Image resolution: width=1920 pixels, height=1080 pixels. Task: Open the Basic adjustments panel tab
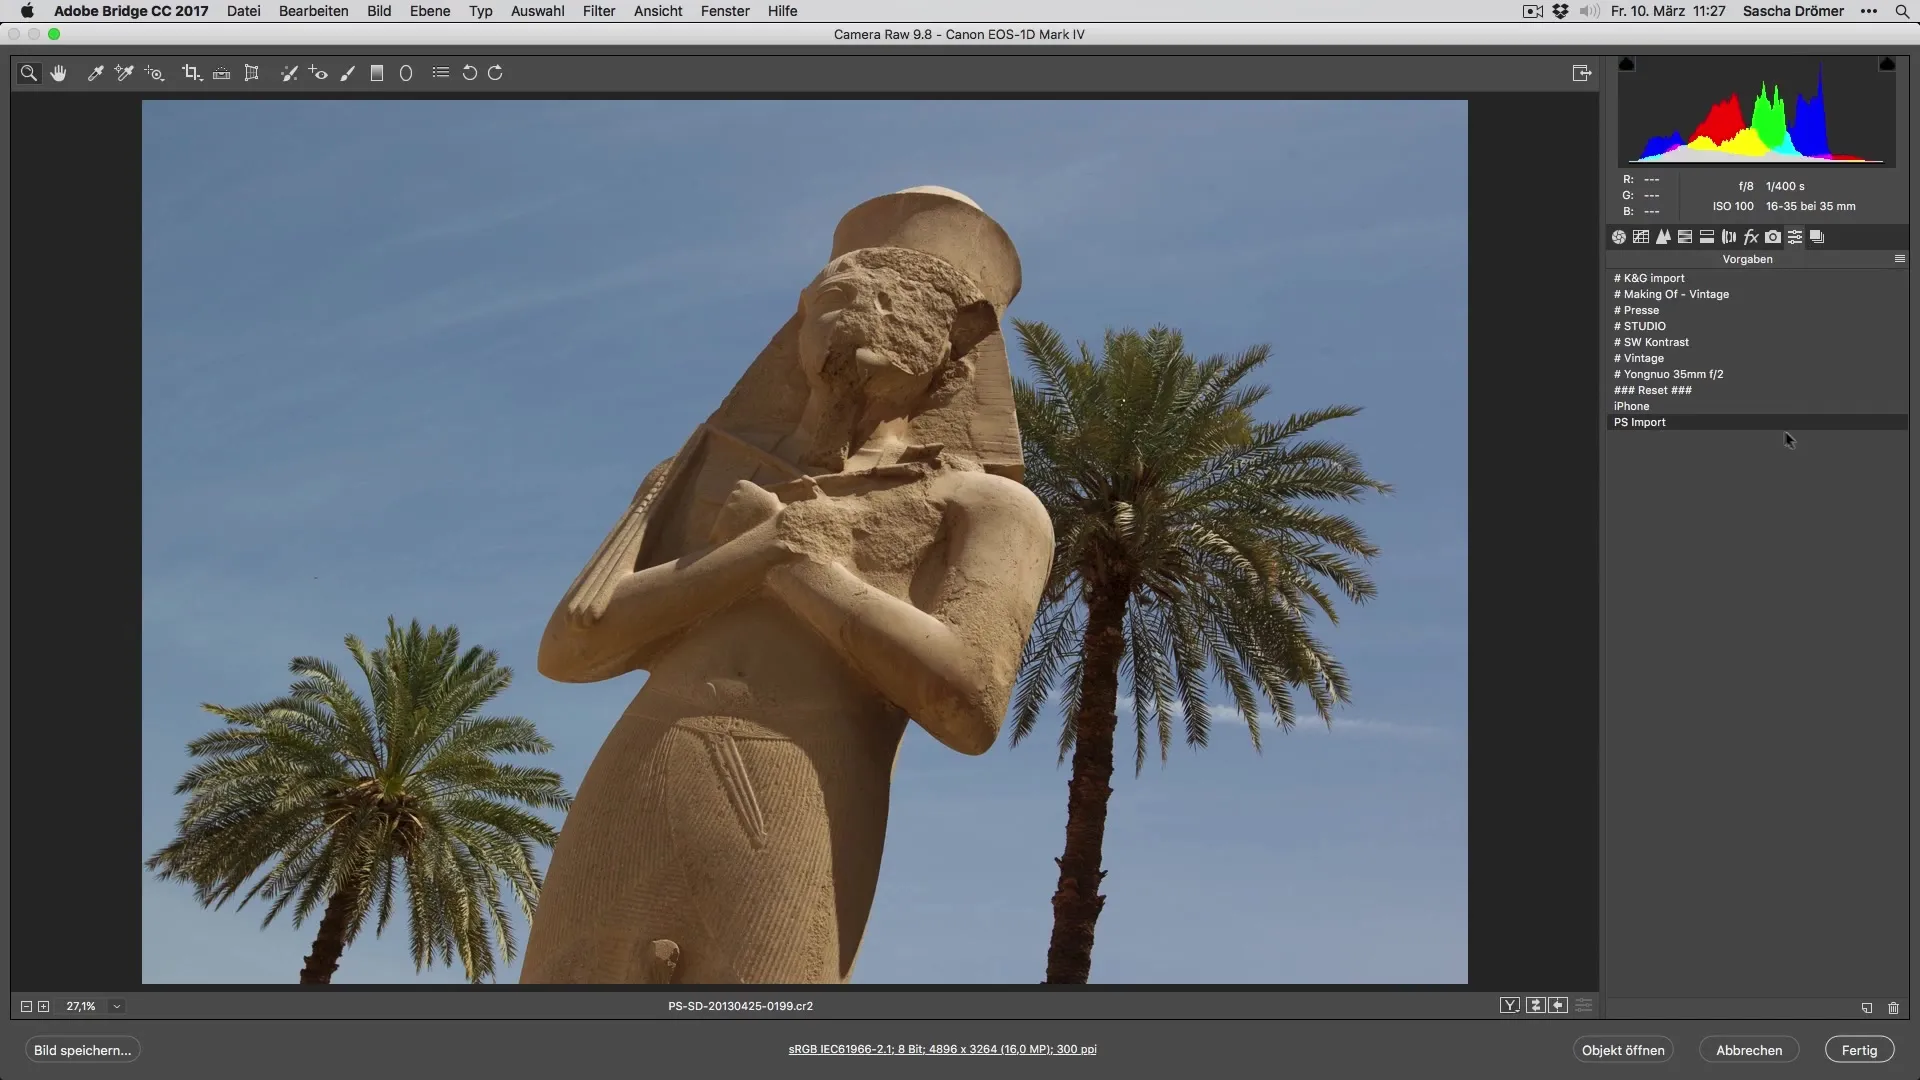pos(1619,237)
